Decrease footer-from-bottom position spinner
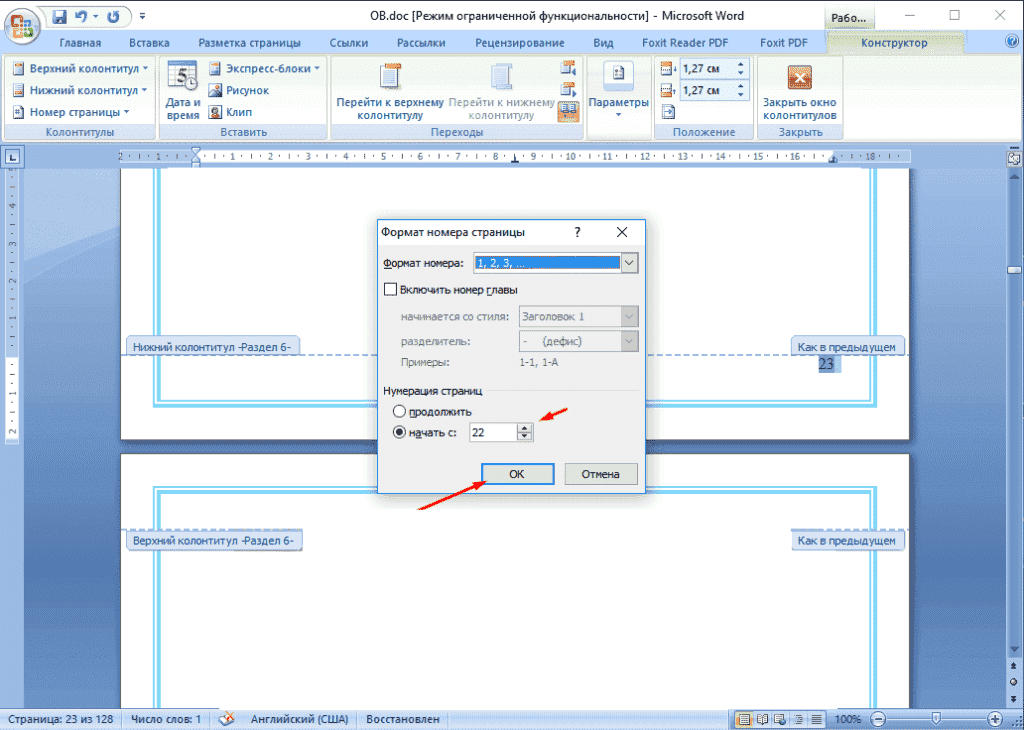This screenshot has height=730, width=1024. pos(741,95)
